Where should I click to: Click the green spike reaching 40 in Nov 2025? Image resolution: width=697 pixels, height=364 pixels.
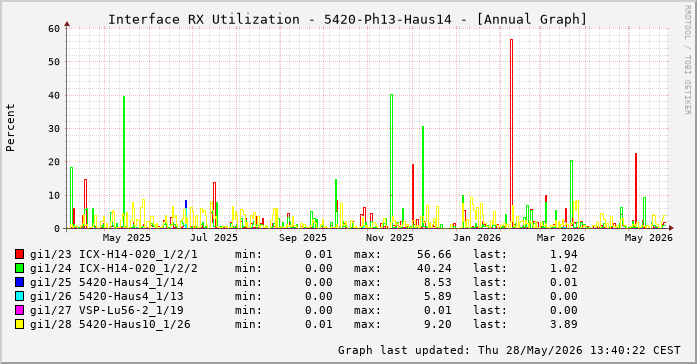(392, 160)
